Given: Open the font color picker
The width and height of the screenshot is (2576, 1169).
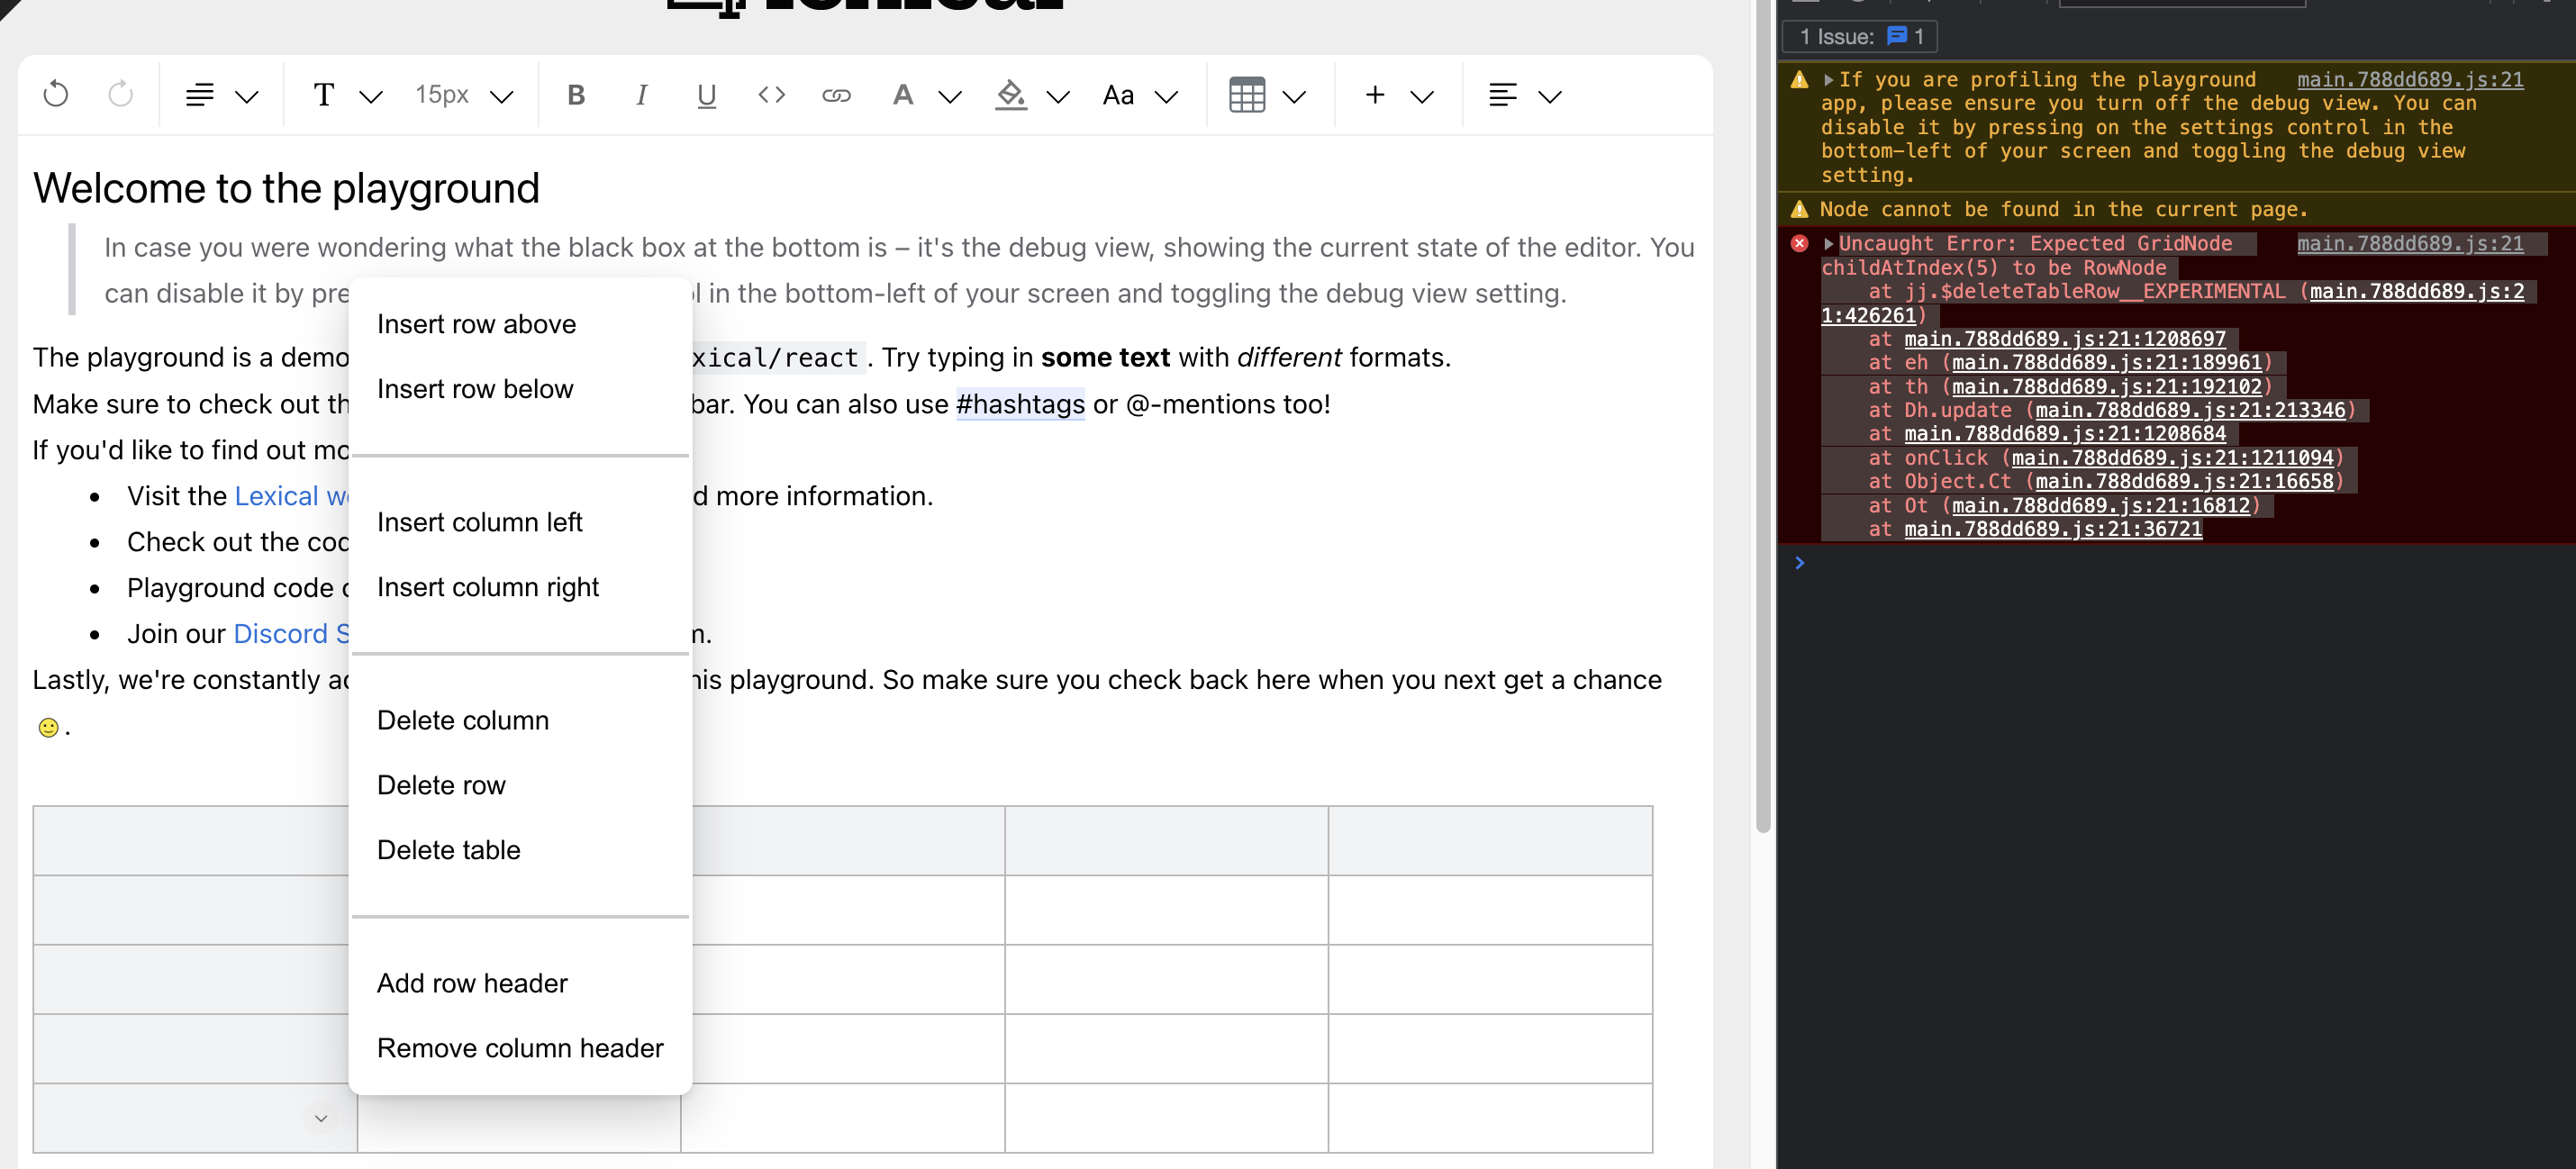Looking at the screenshot, I should click(903, 95).
